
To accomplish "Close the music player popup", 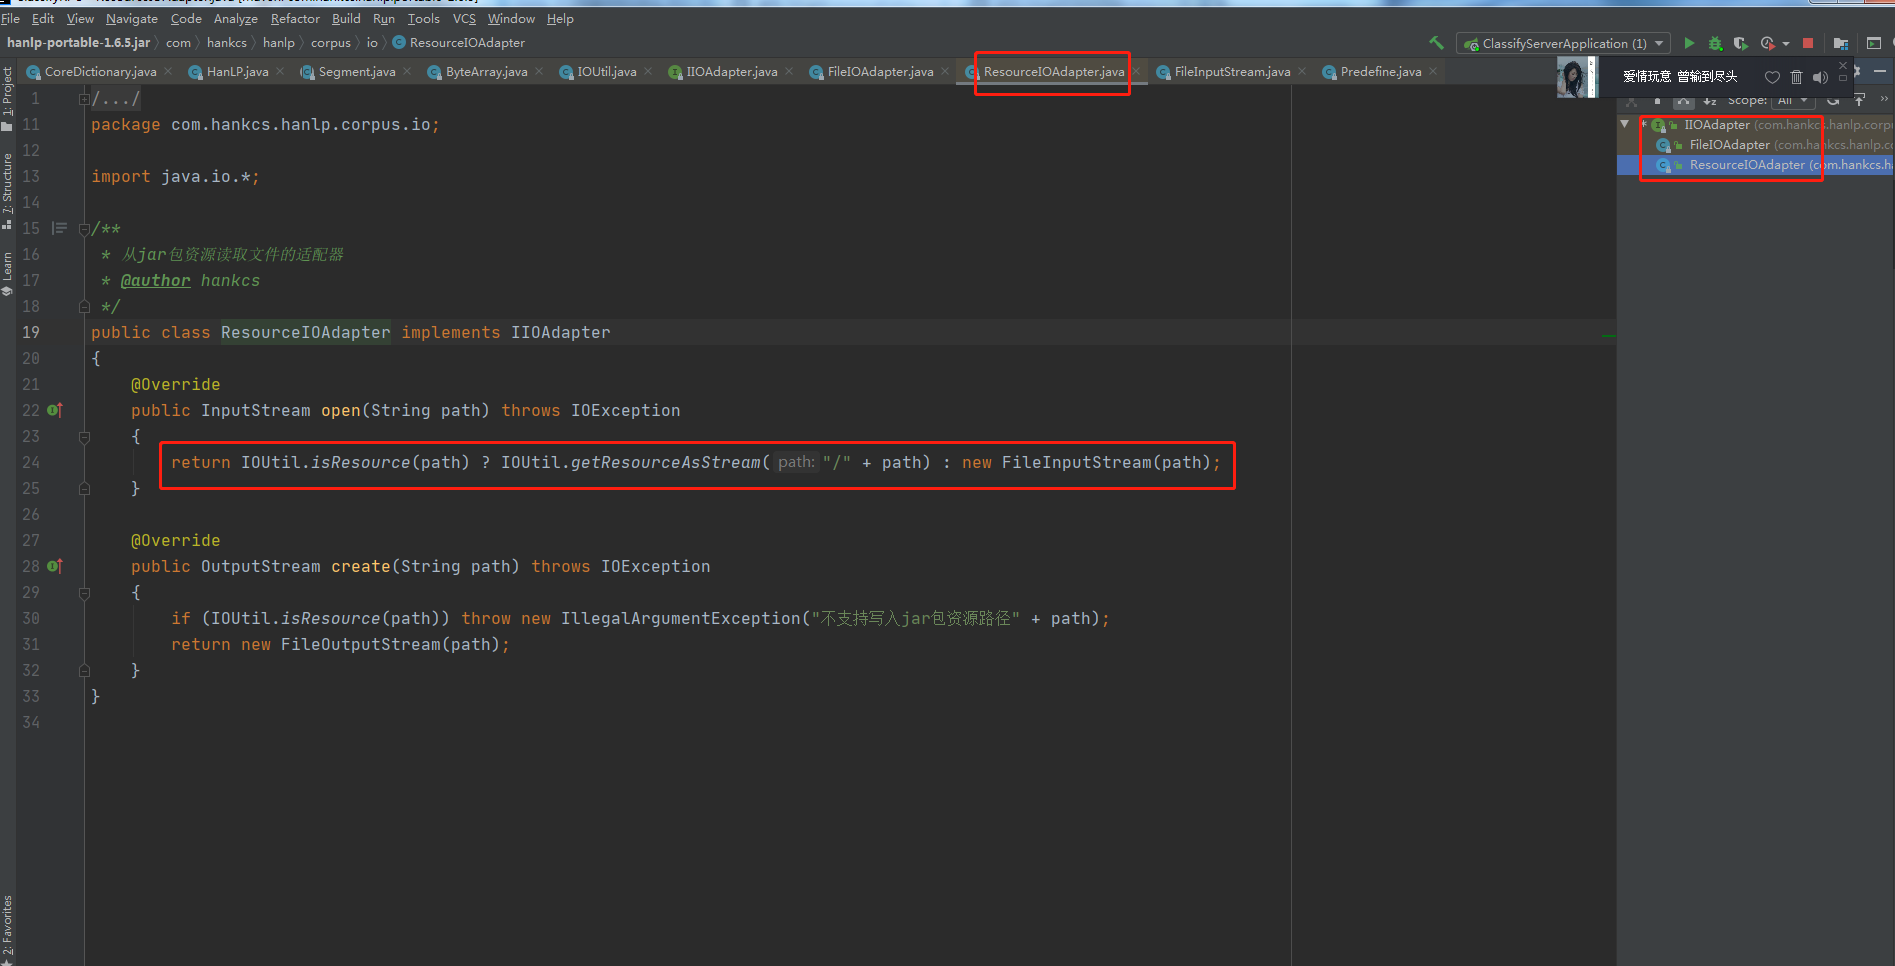I will 1842,65.
